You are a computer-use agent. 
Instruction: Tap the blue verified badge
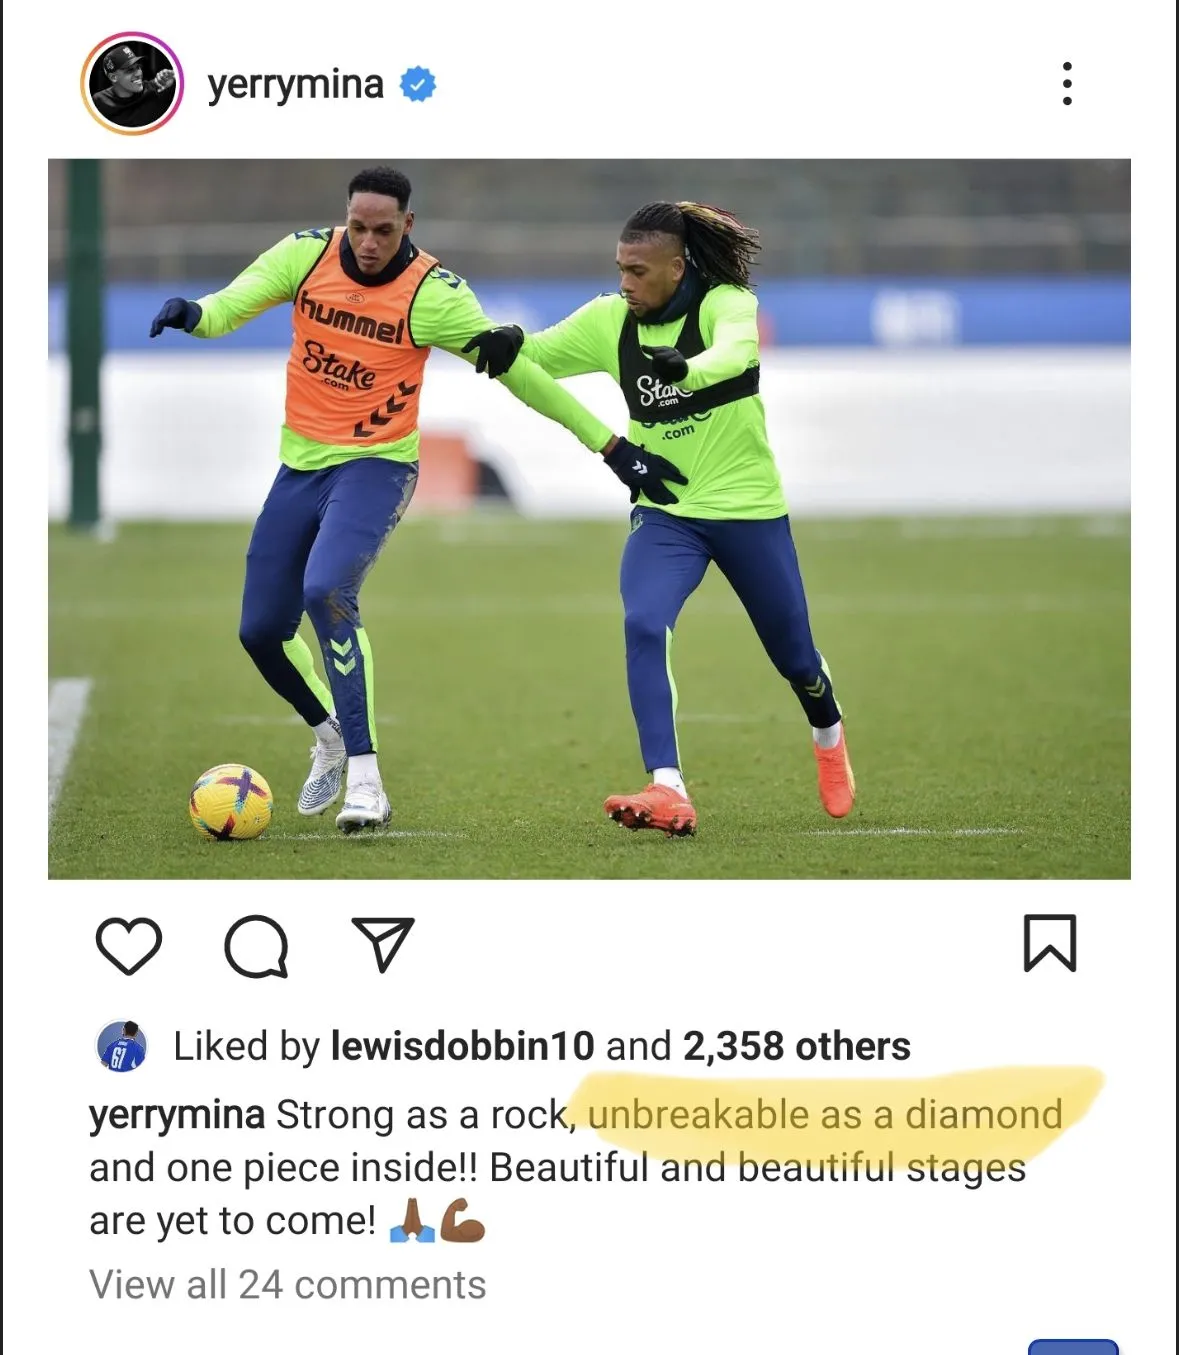tap(418, 84)
